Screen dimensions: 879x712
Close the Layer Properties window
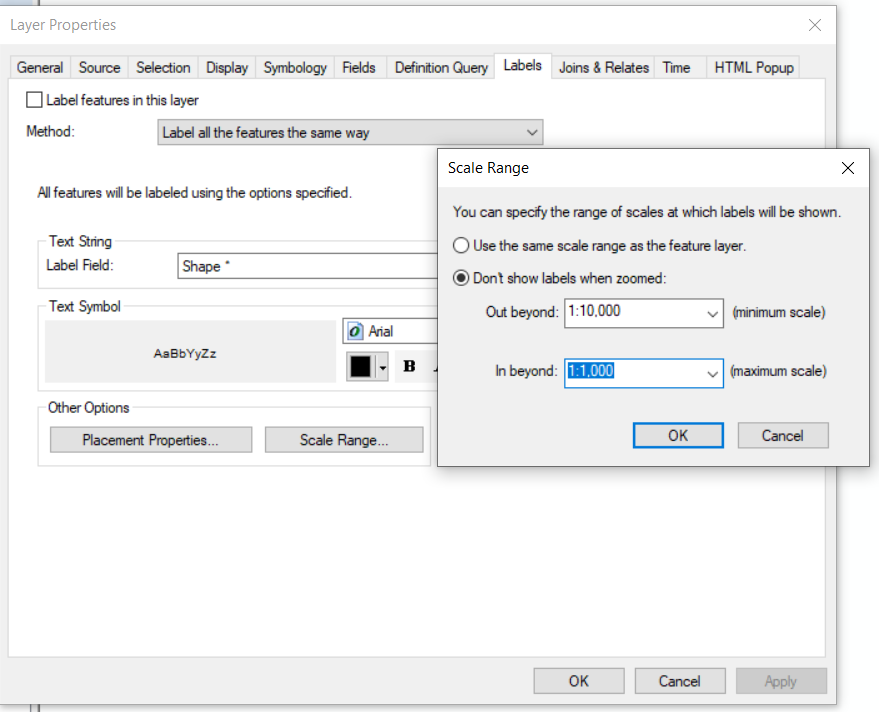tap(816, 25)
